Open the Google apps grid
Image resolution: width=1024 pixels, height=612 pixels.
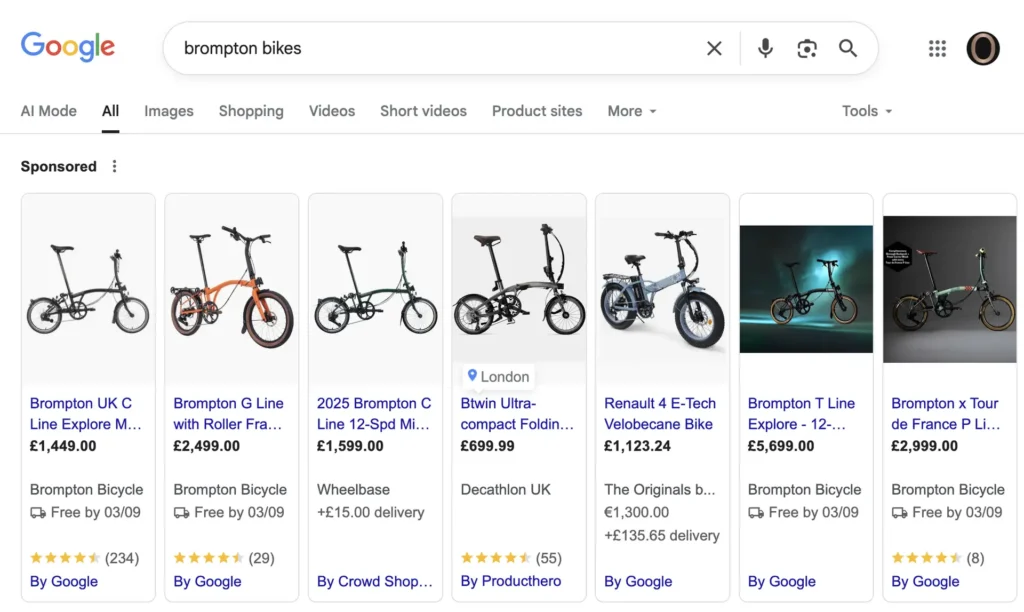pyautogui.click(x=937, y=48)
